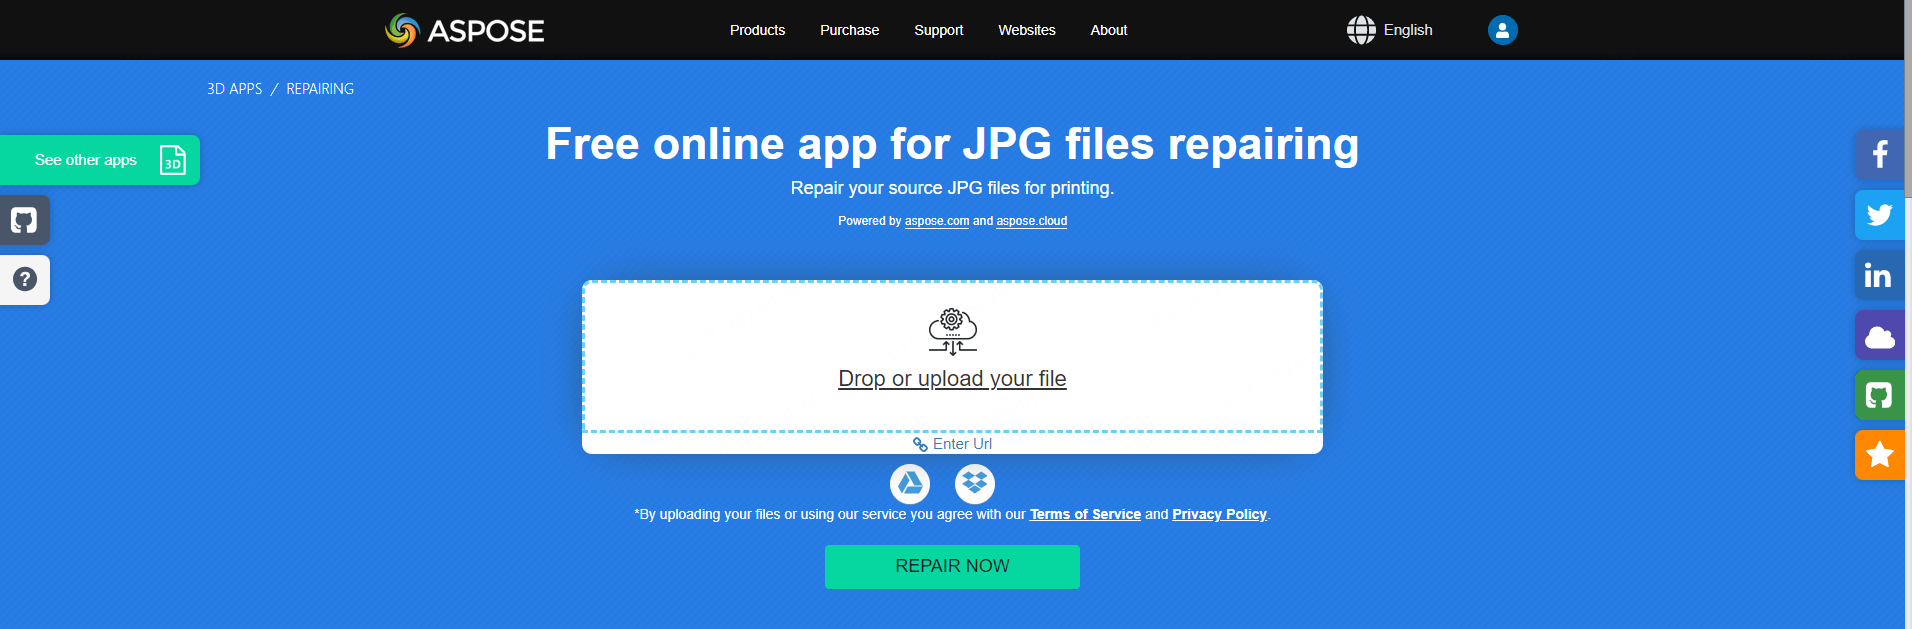Click the REPAIR NOW button
This screenshot has width=1912, height=629.
click(x=952, y=566)
